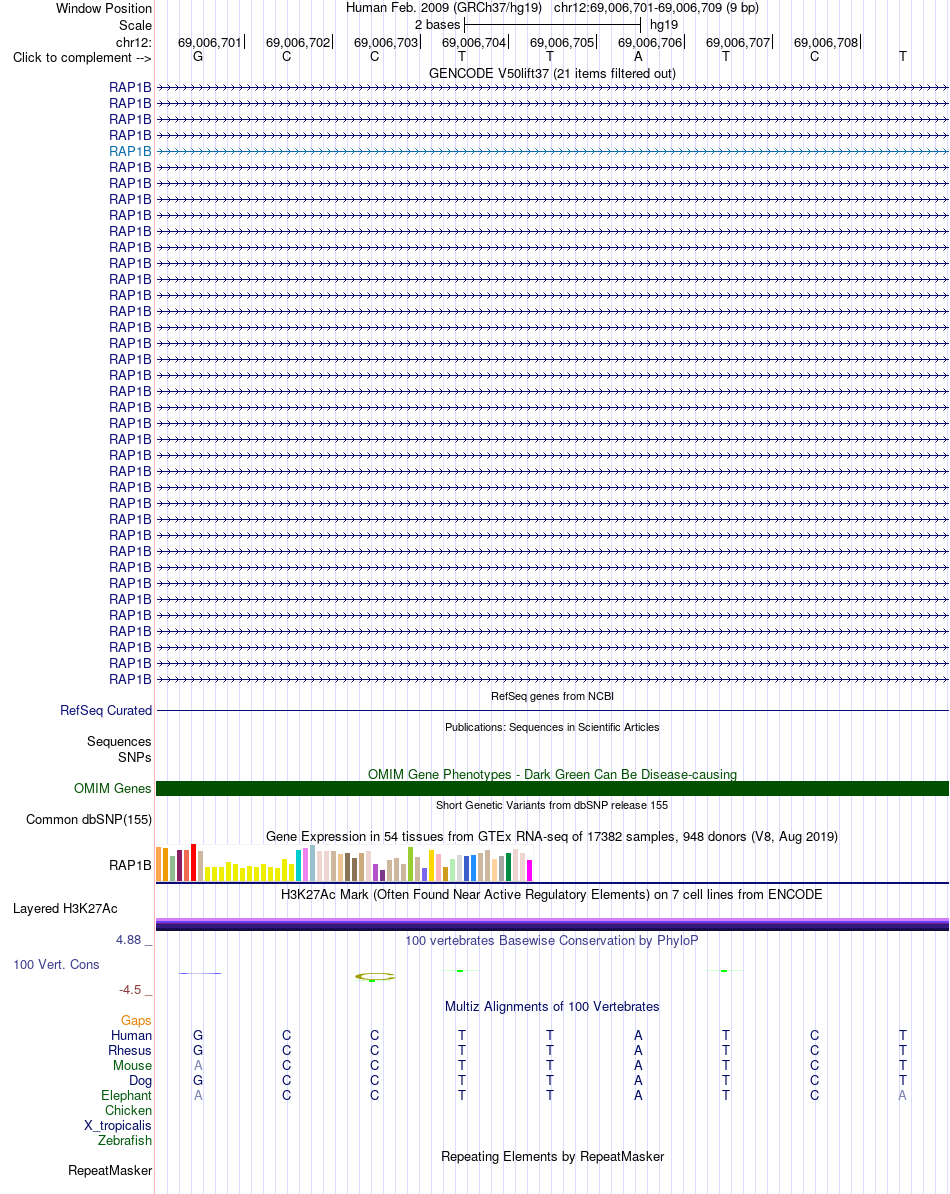
Task: Click the Window Position label
Action: pyautogui.click(x=104, y=9)
